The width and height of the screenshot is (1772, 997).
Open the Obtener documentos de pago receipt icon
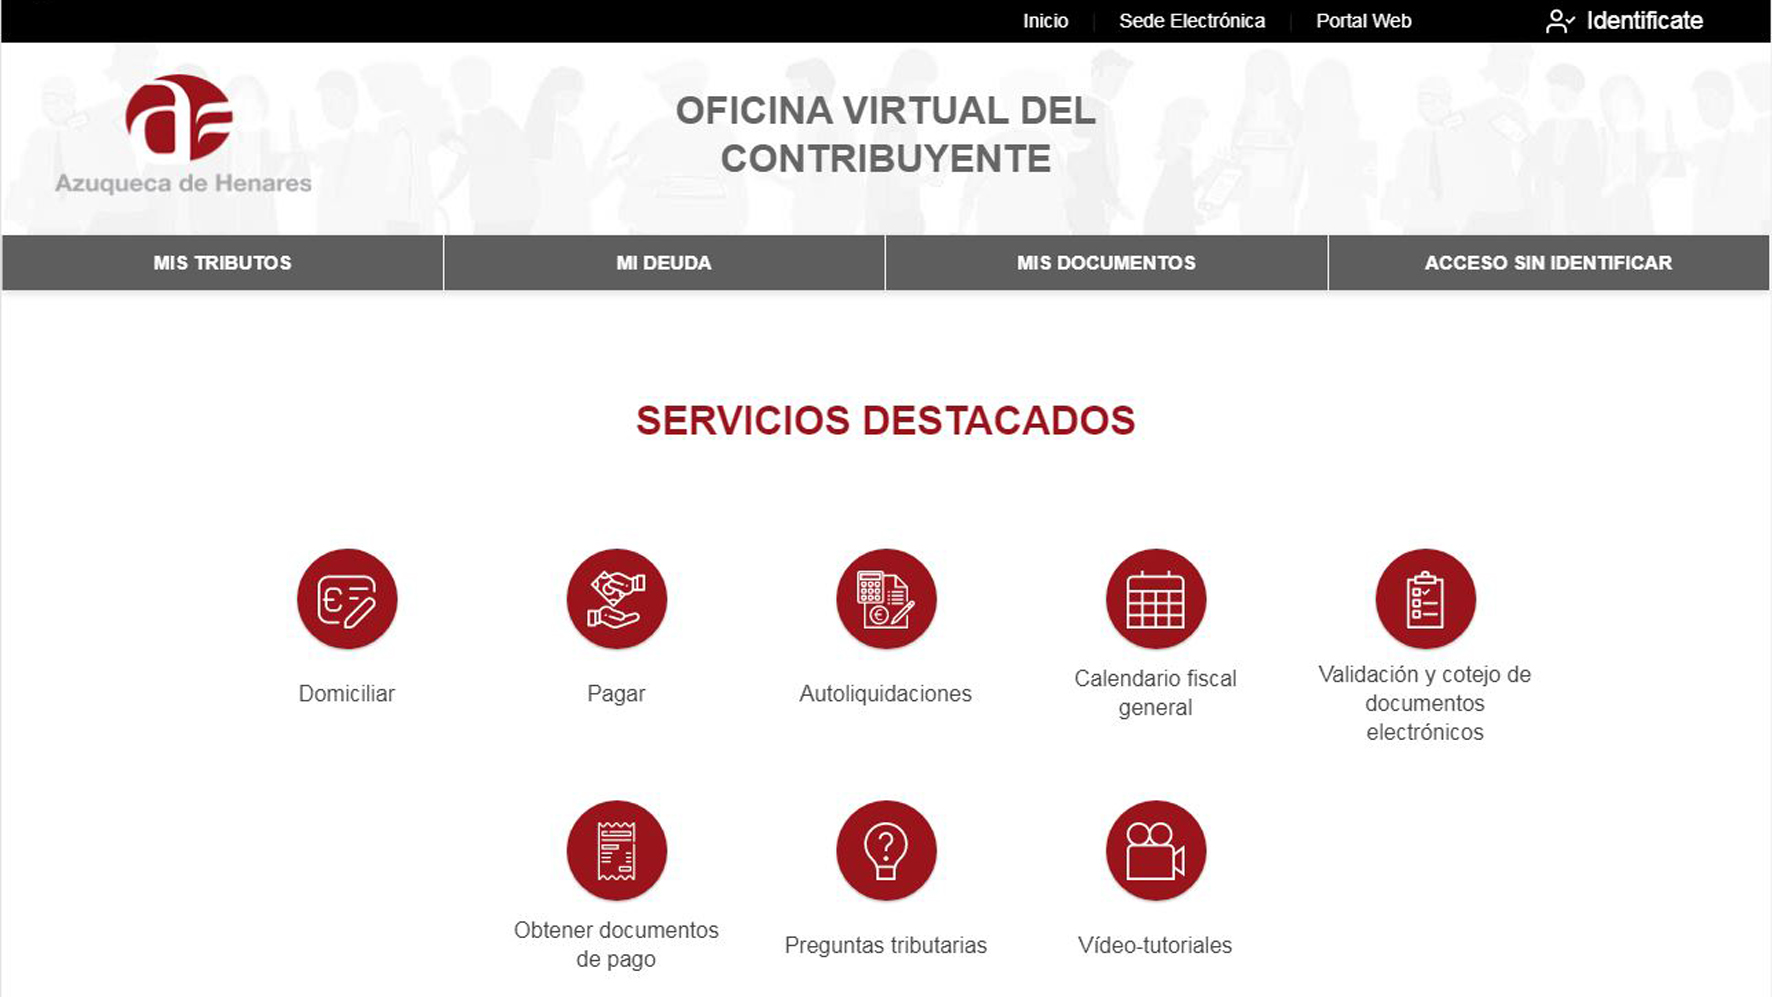616,851
